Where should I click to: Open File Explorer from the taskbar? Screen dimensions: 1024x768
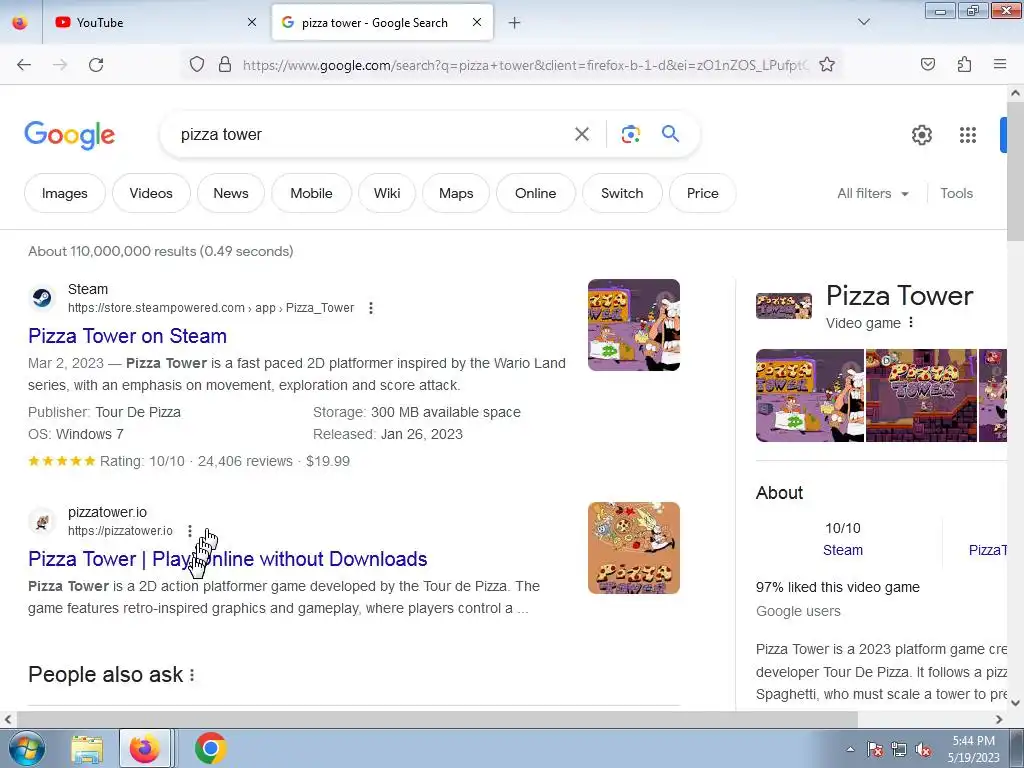(x=87, y=749)
